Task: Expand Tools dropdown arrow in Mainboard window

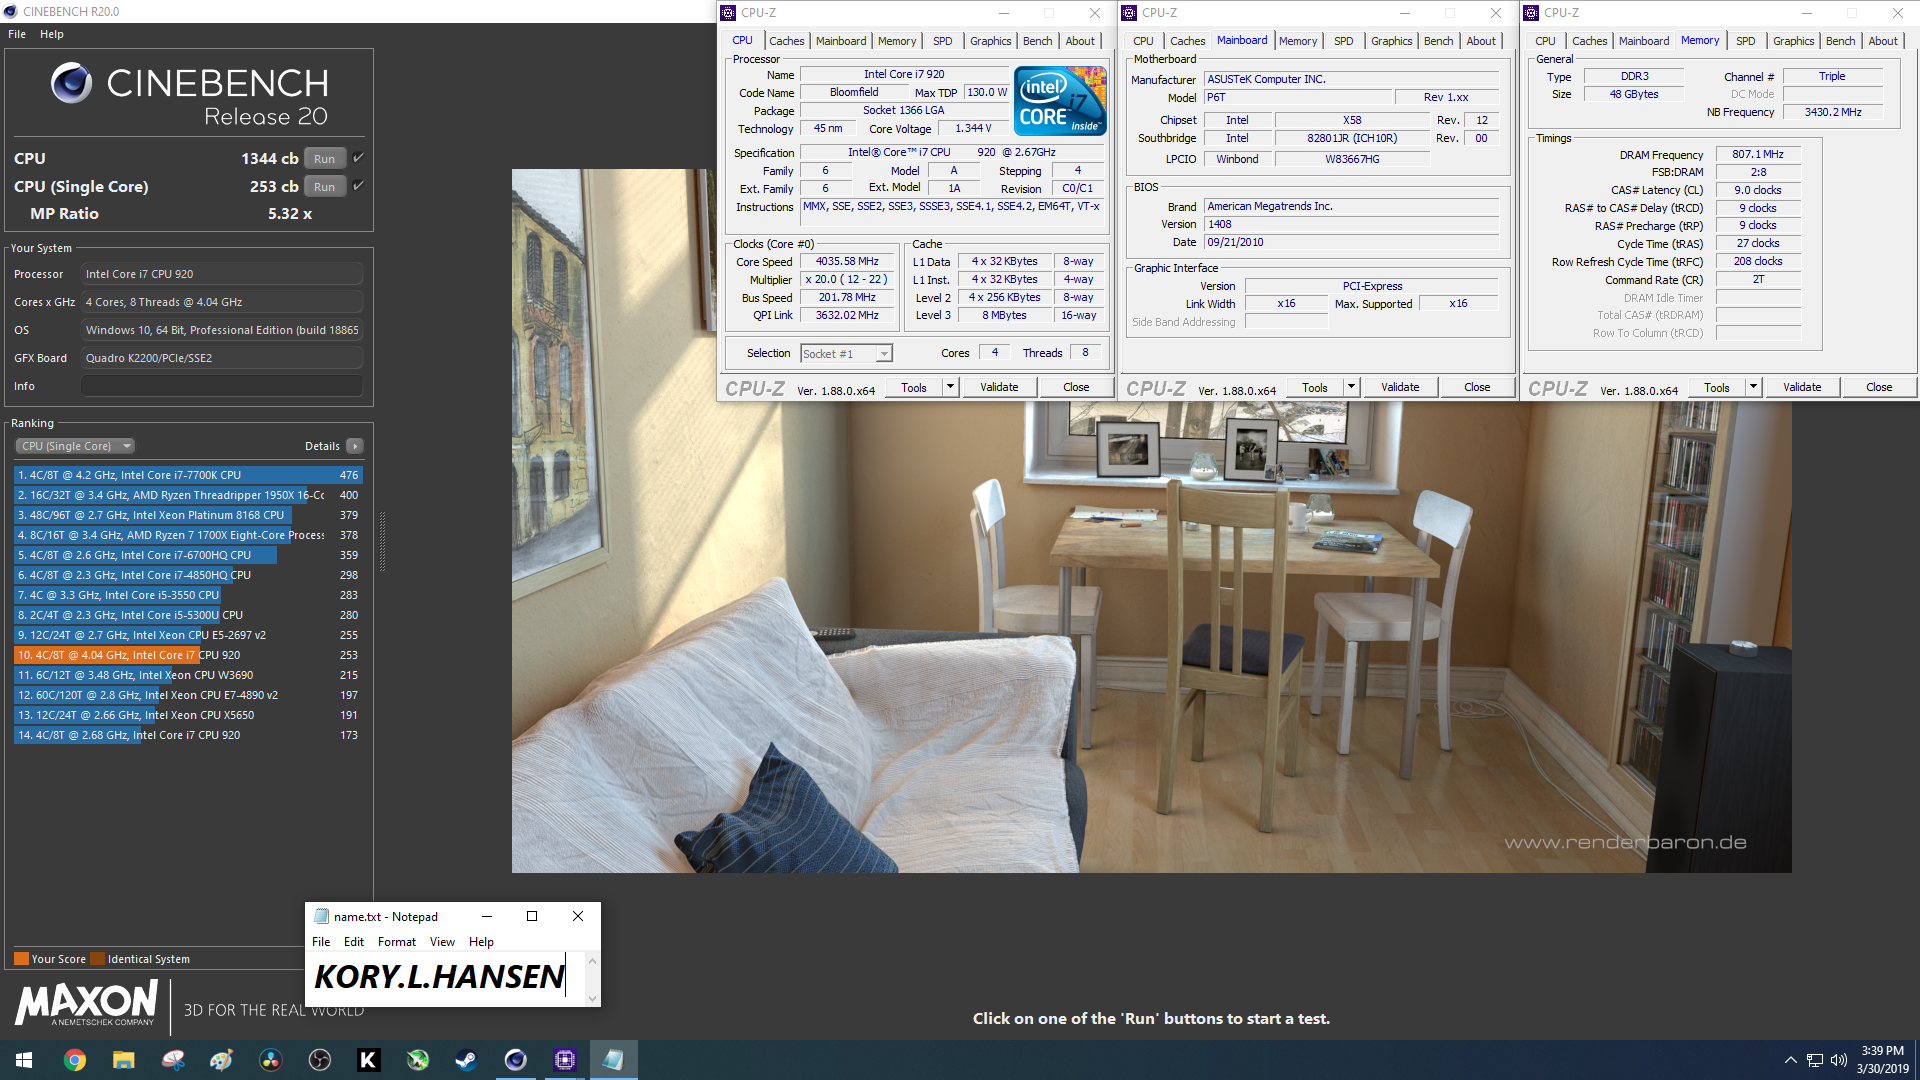Action: tap(1351, 387)
